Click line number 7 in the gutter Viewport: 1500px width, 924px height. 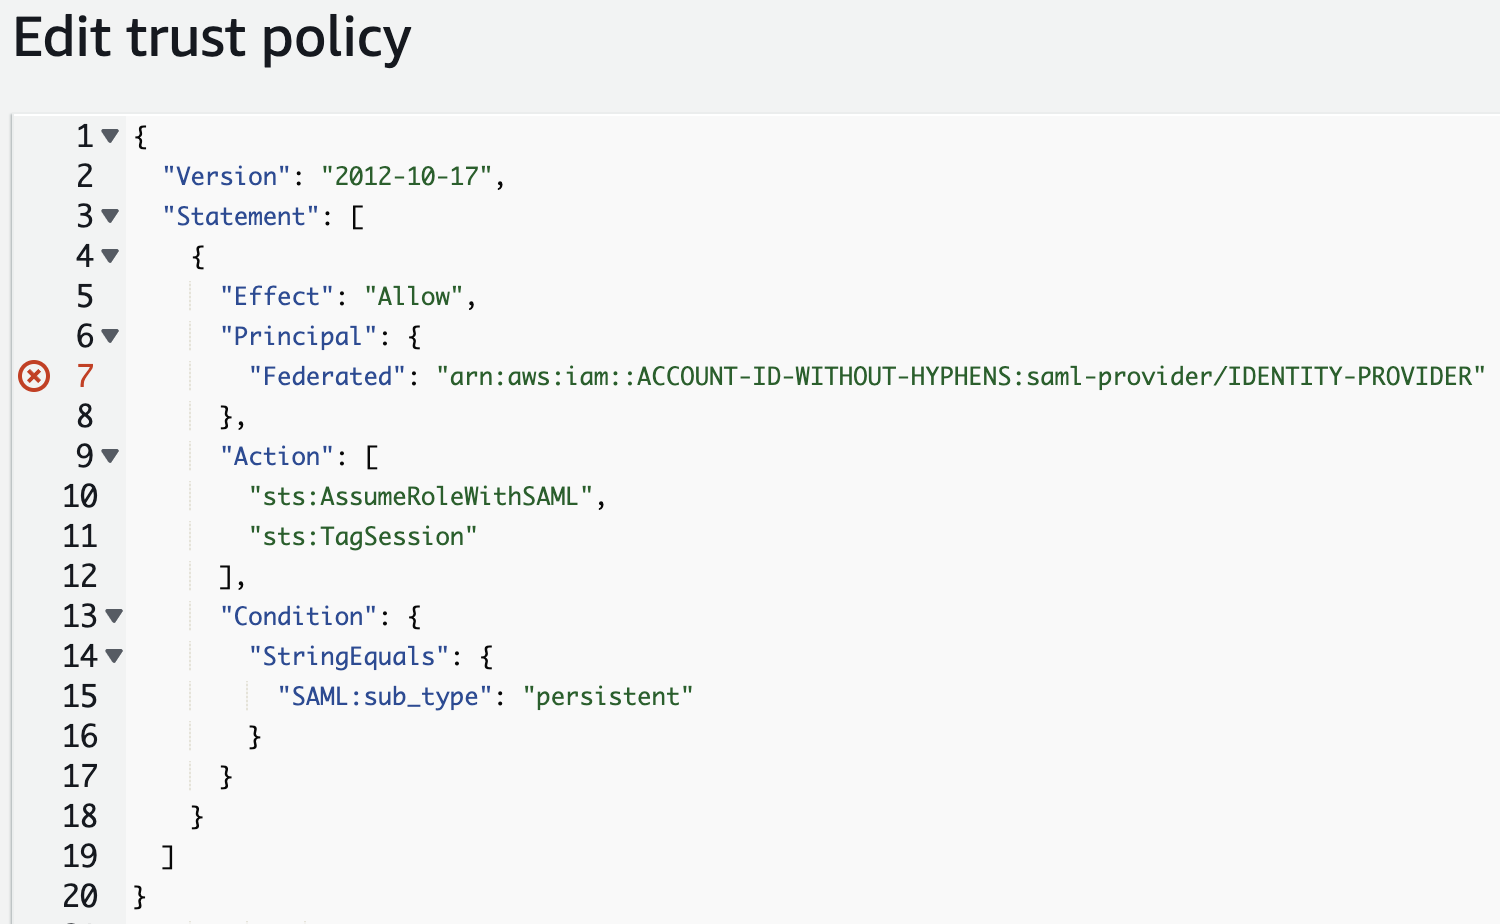point(85,376)
